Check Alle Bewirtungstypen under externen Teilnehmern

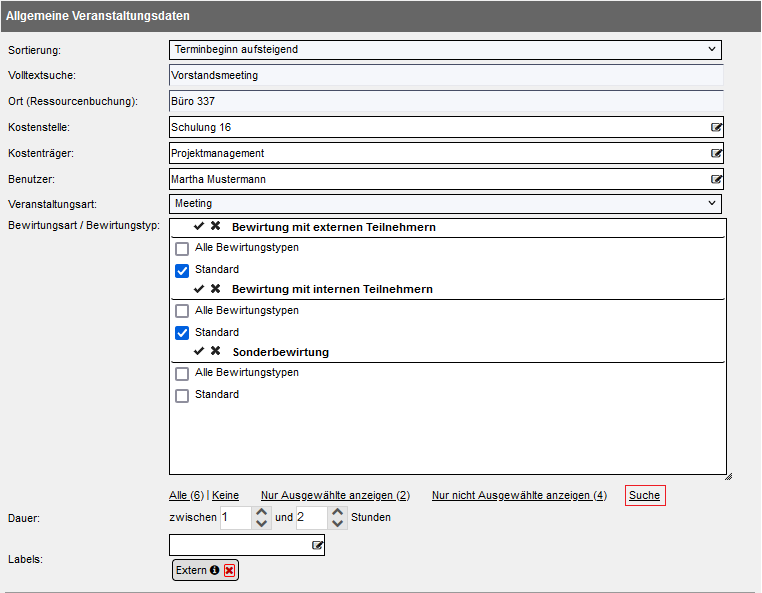(182, 249)
